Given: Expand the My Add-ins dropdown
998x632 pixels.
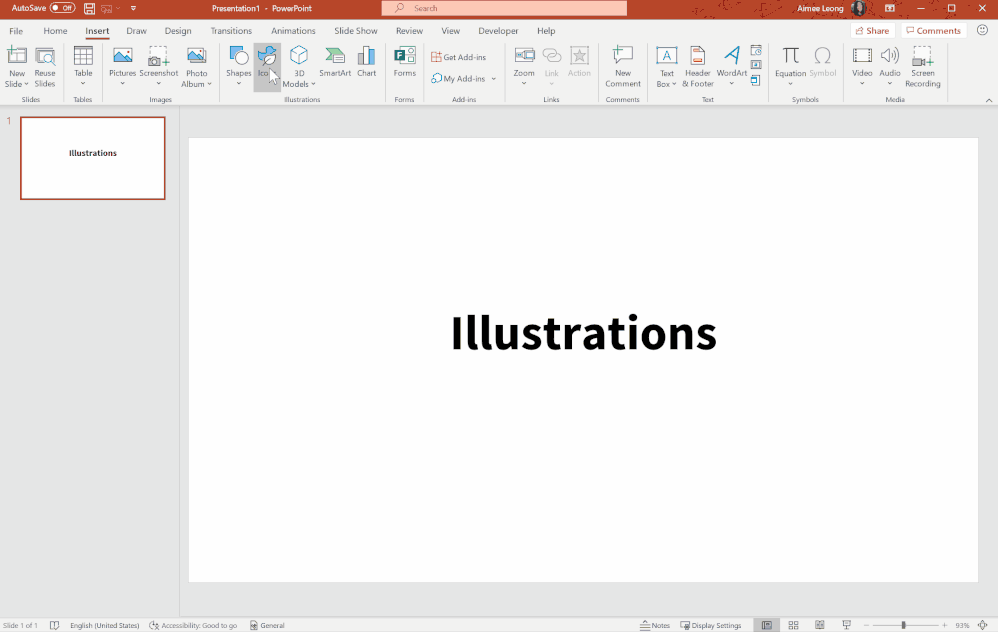Looking at the screenshot, I should tap(493, 79).
